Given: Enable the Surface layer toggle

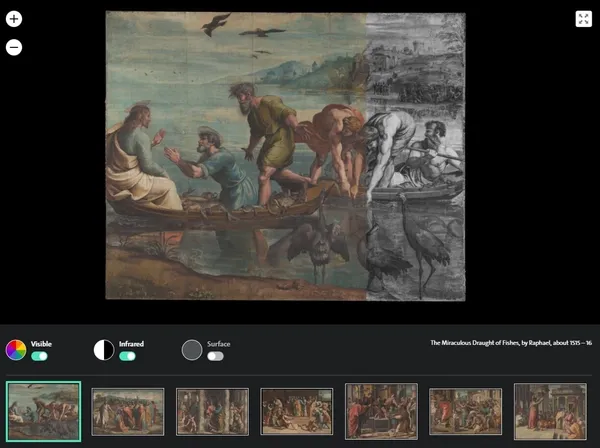Looking at the screenshot, I should (x=215, y=356).
